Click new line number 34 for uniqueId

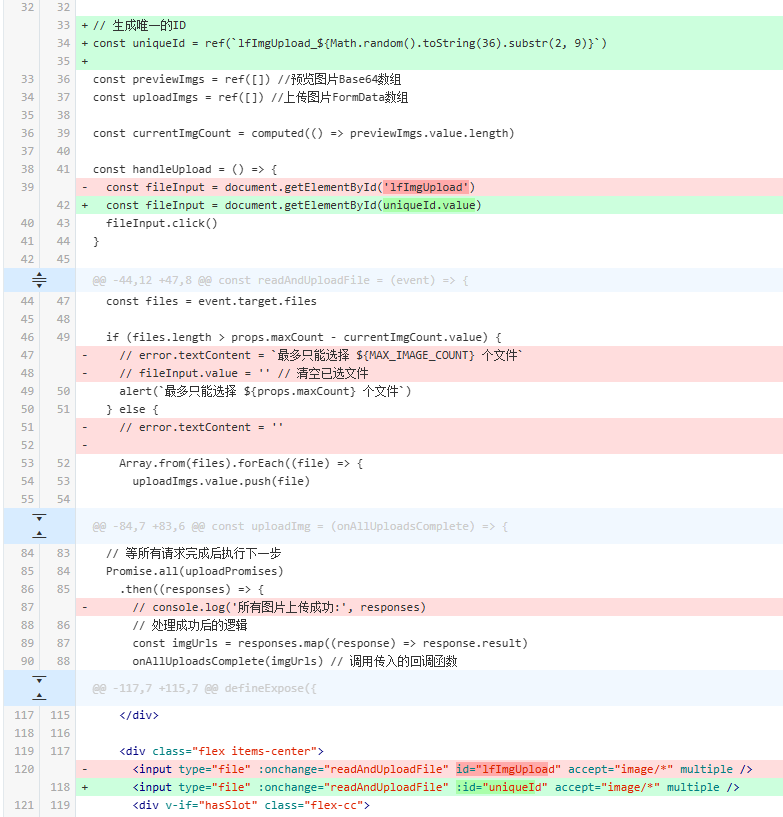(x=62, y=43)
